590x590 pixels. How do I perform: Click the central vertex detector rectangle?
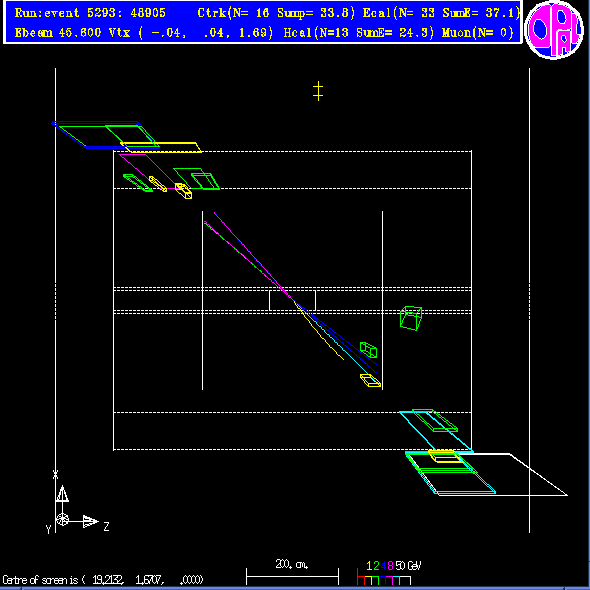(x=292, y=300)
